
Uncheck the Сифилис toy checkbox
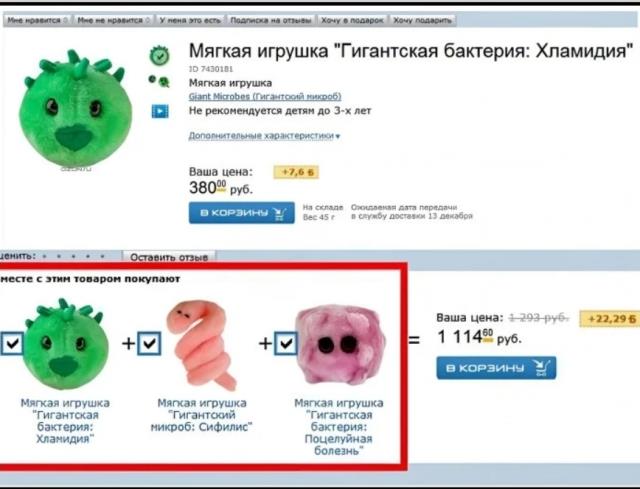149,343
